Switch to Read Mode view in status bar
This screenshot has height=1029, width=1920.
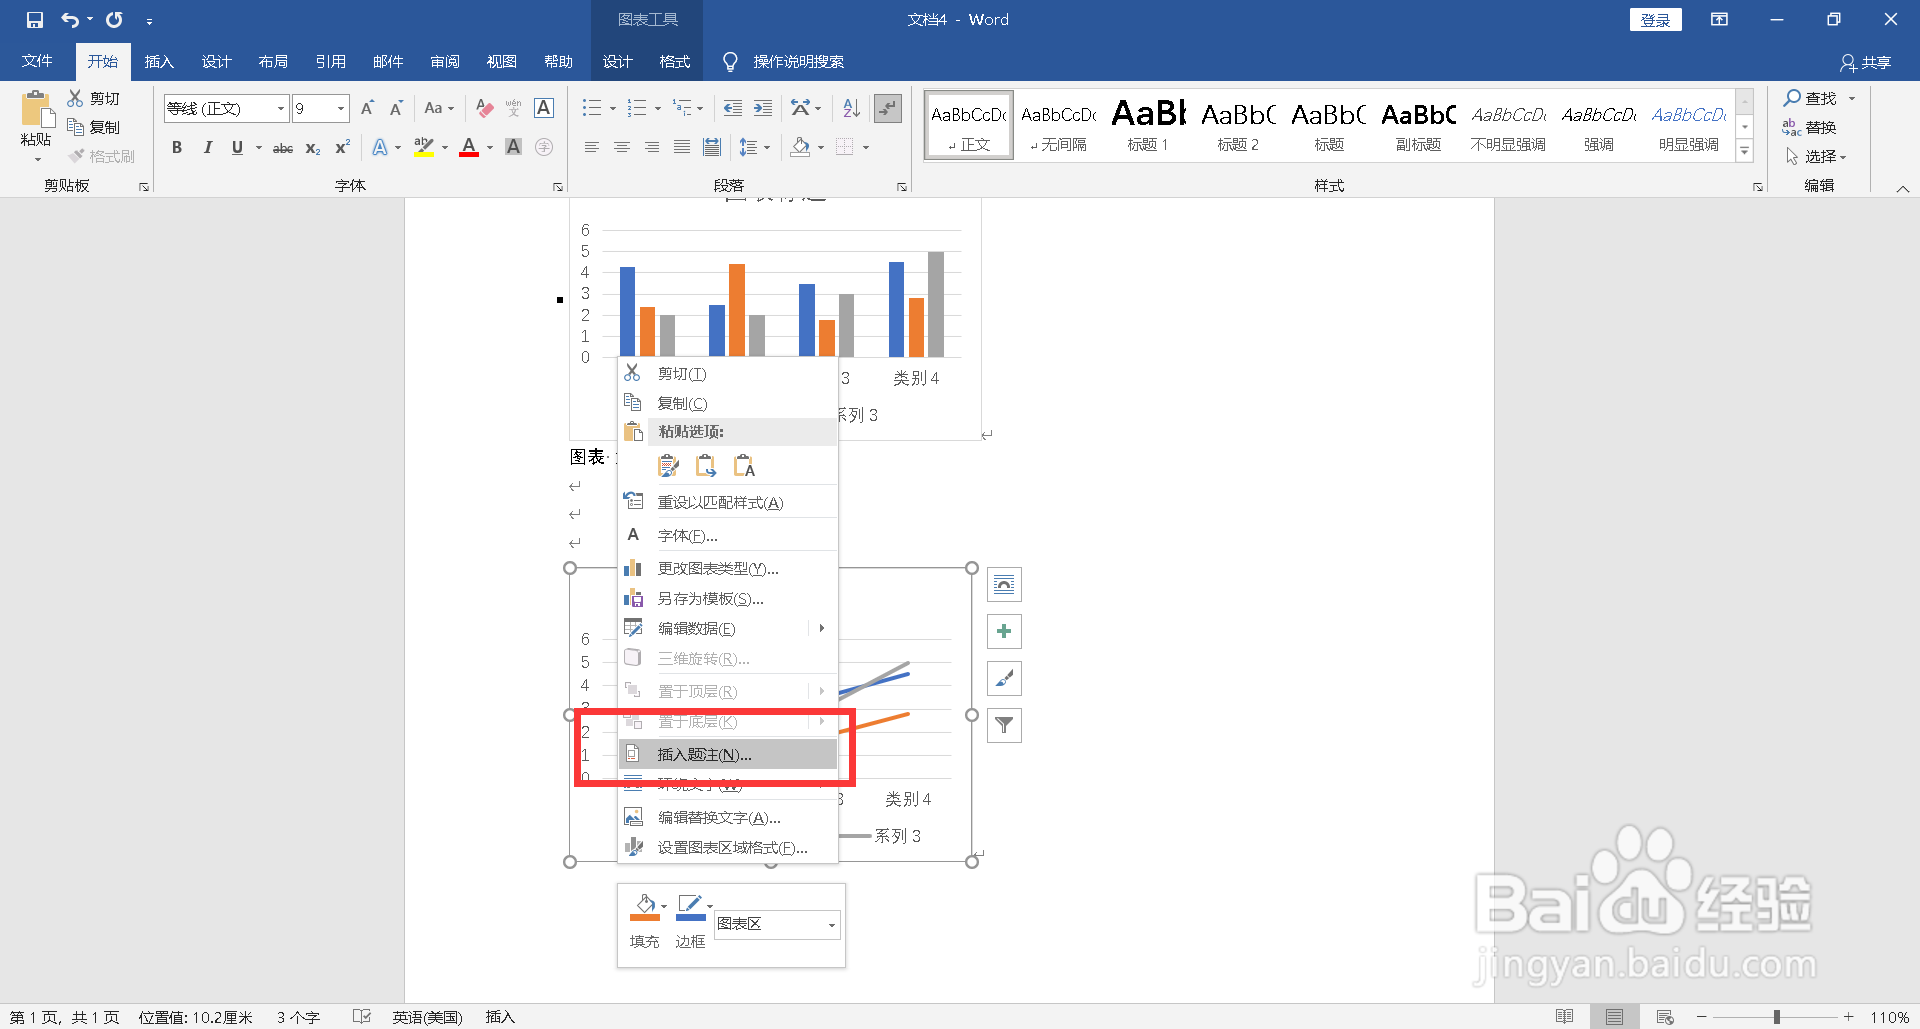[1565, 1017]
